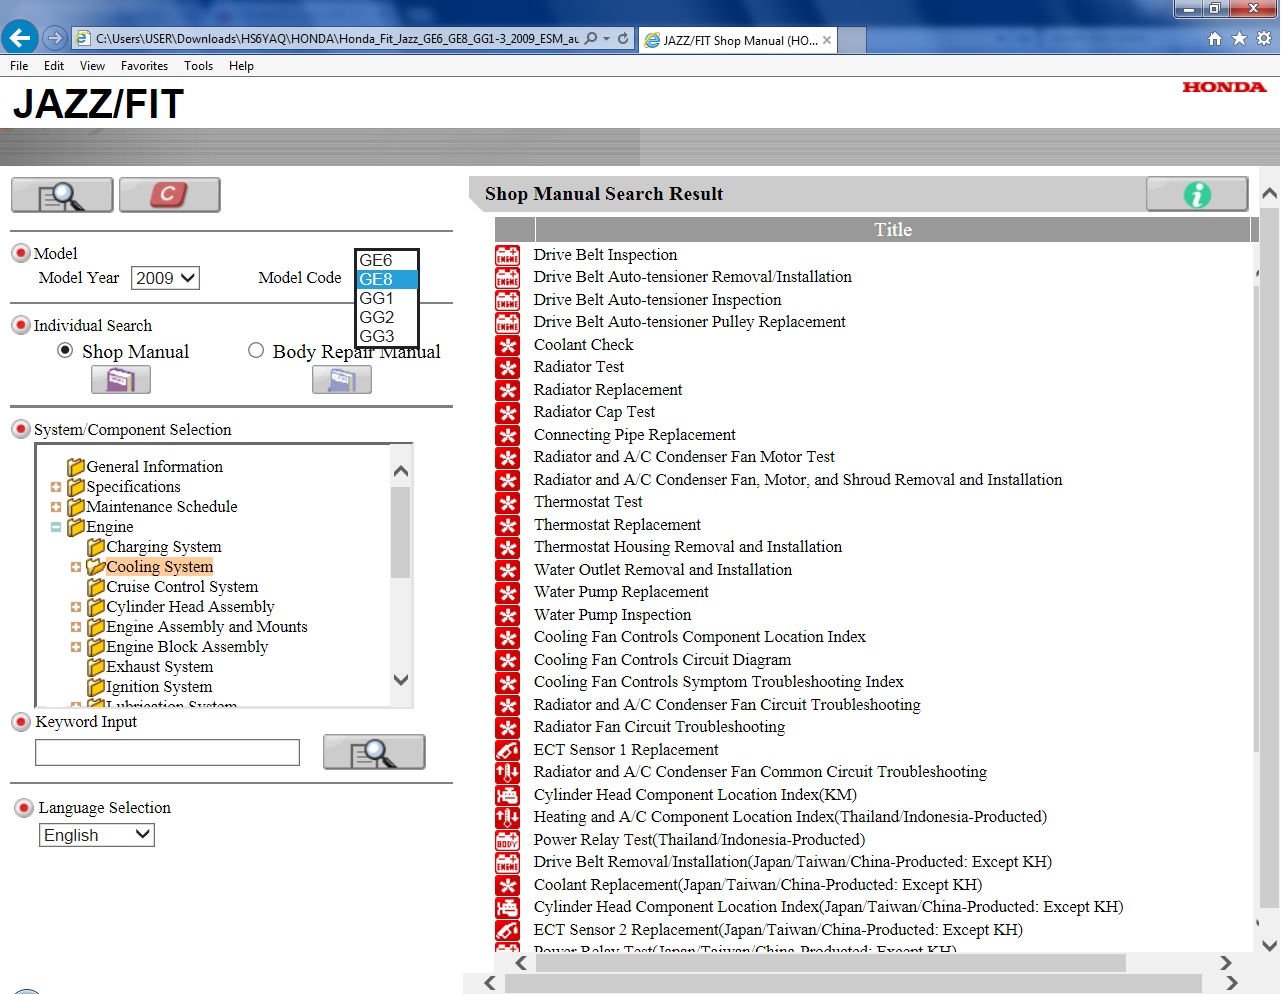Click the browser forward arrow
The image size is (1282, 994).
coord(55,38)
